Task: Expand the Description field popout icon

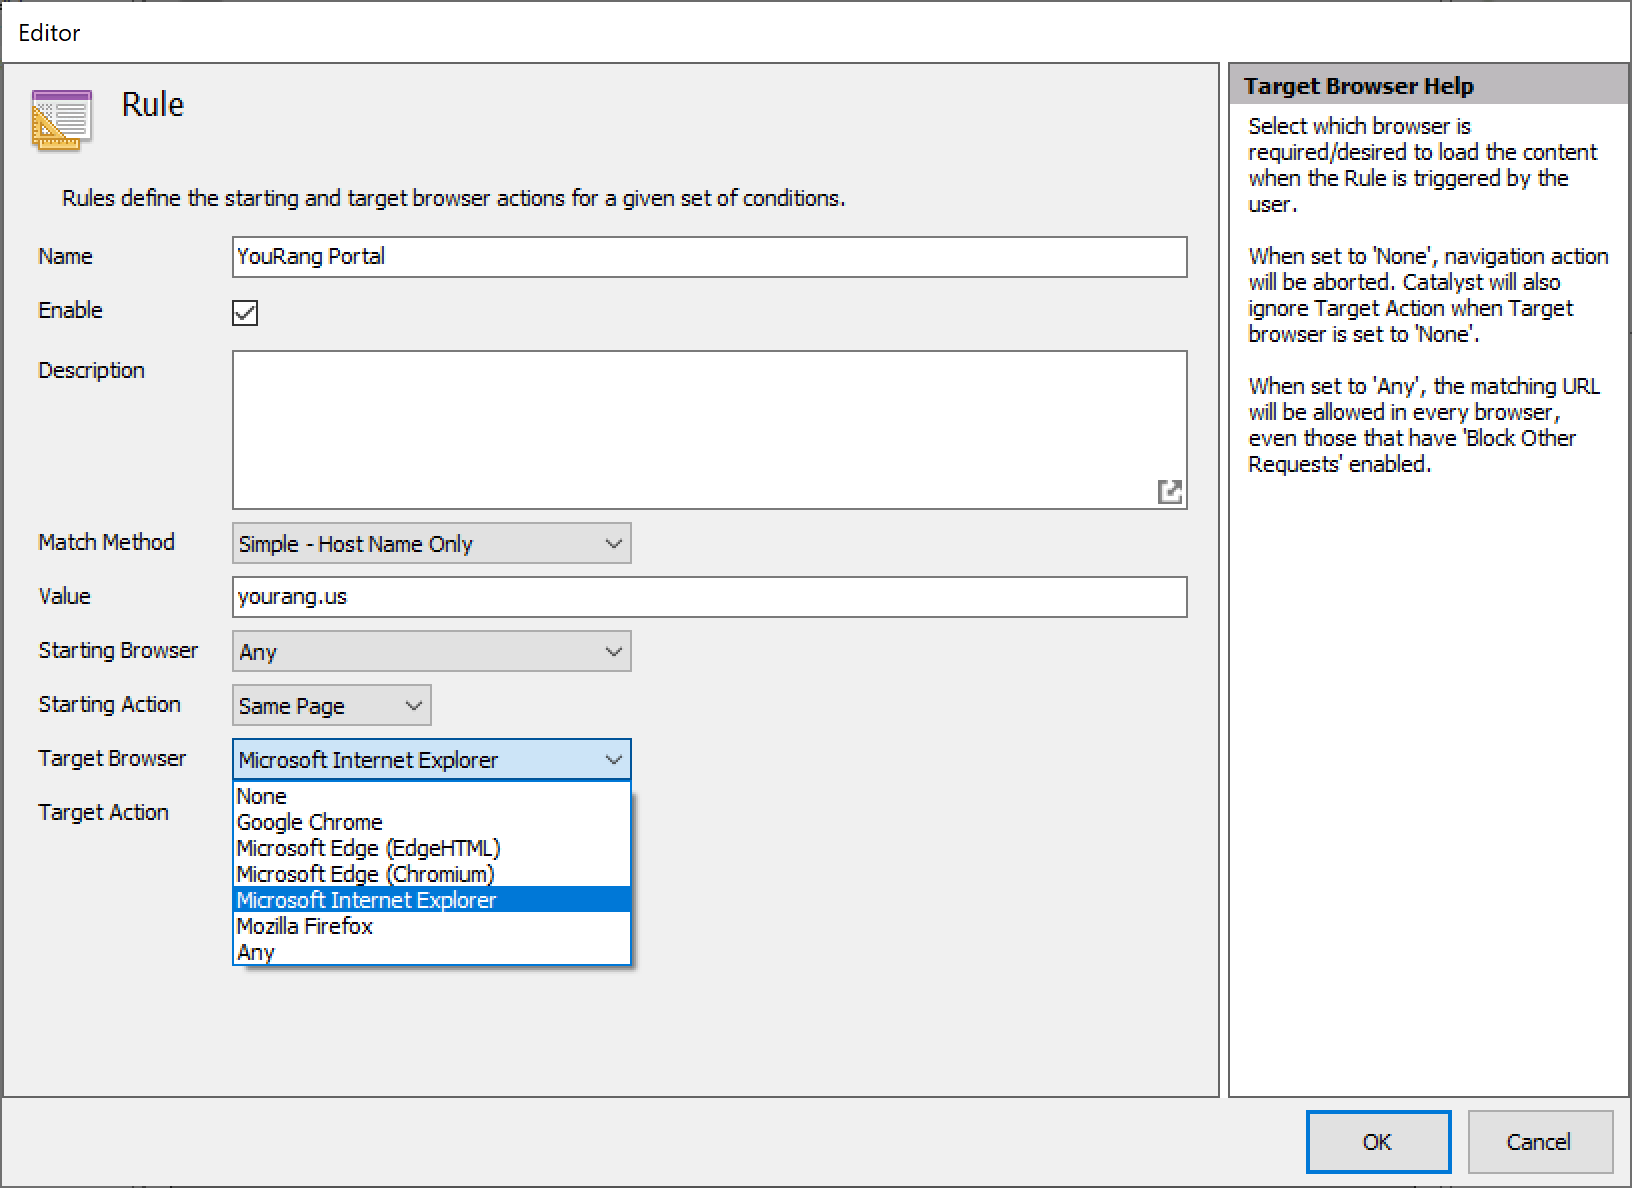Action: [x=1169, y=491]
